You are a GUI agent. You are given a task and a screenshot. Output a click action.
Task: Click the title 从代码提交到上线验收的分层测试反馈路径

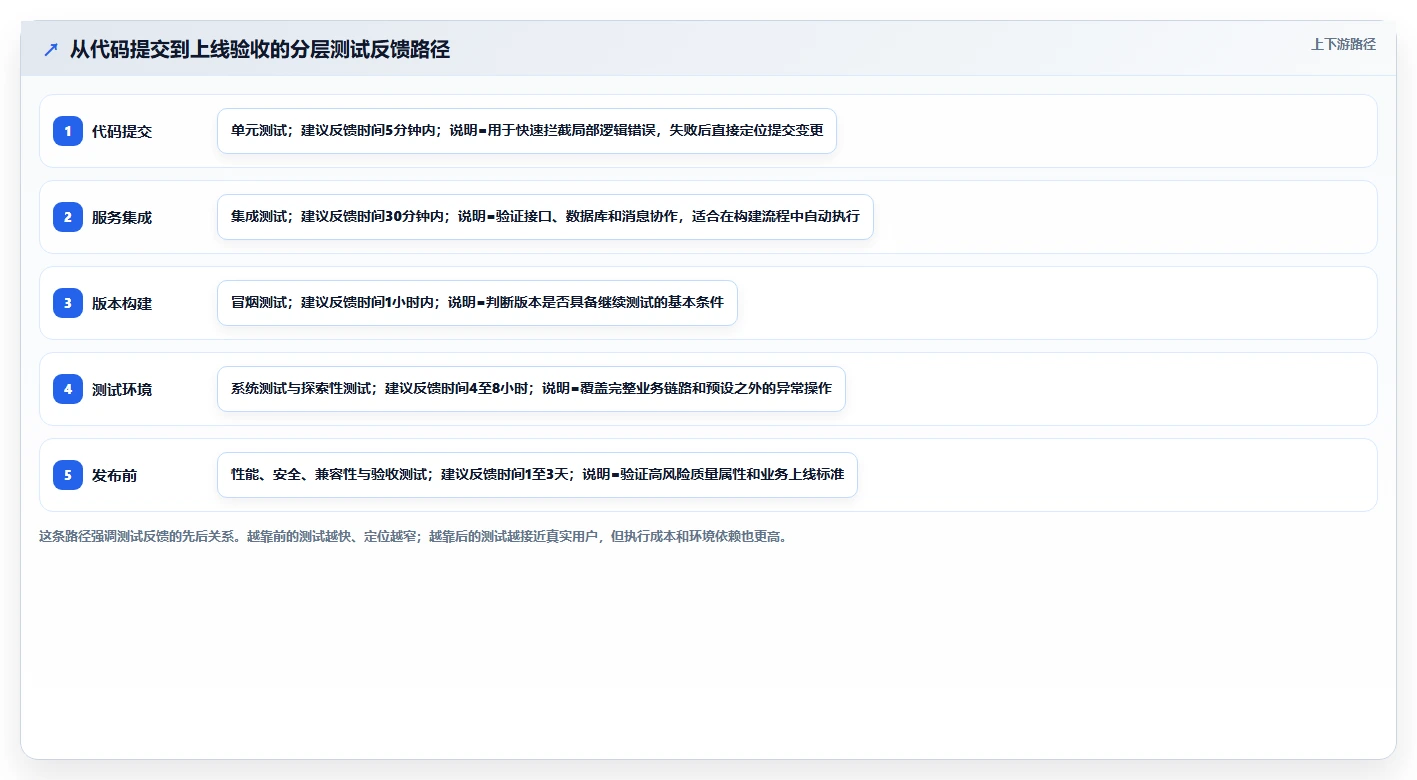tap(260, 49)
